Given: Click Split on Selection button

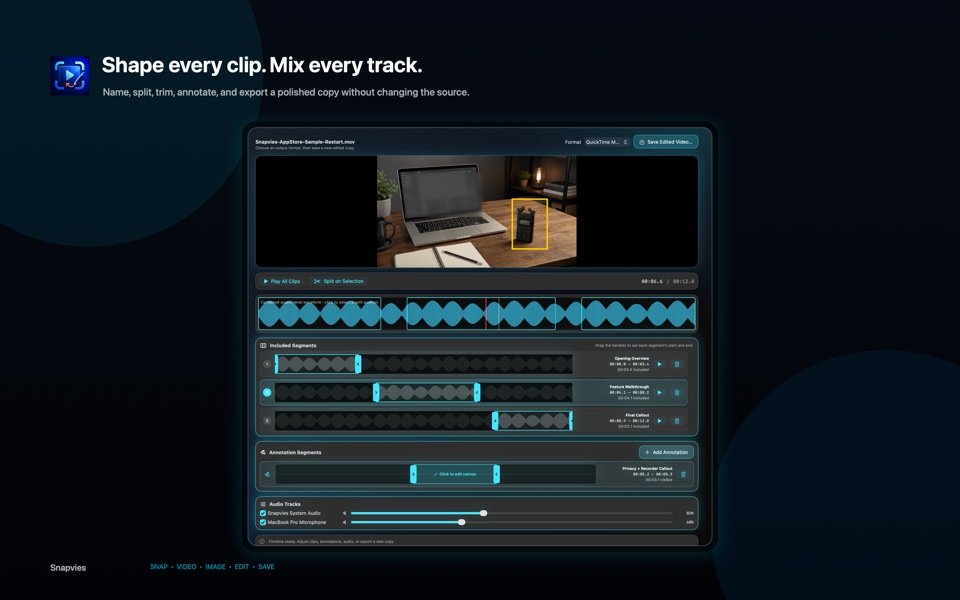Looking at the screenshot, I should pyautogui.click(x=339, y=282).
